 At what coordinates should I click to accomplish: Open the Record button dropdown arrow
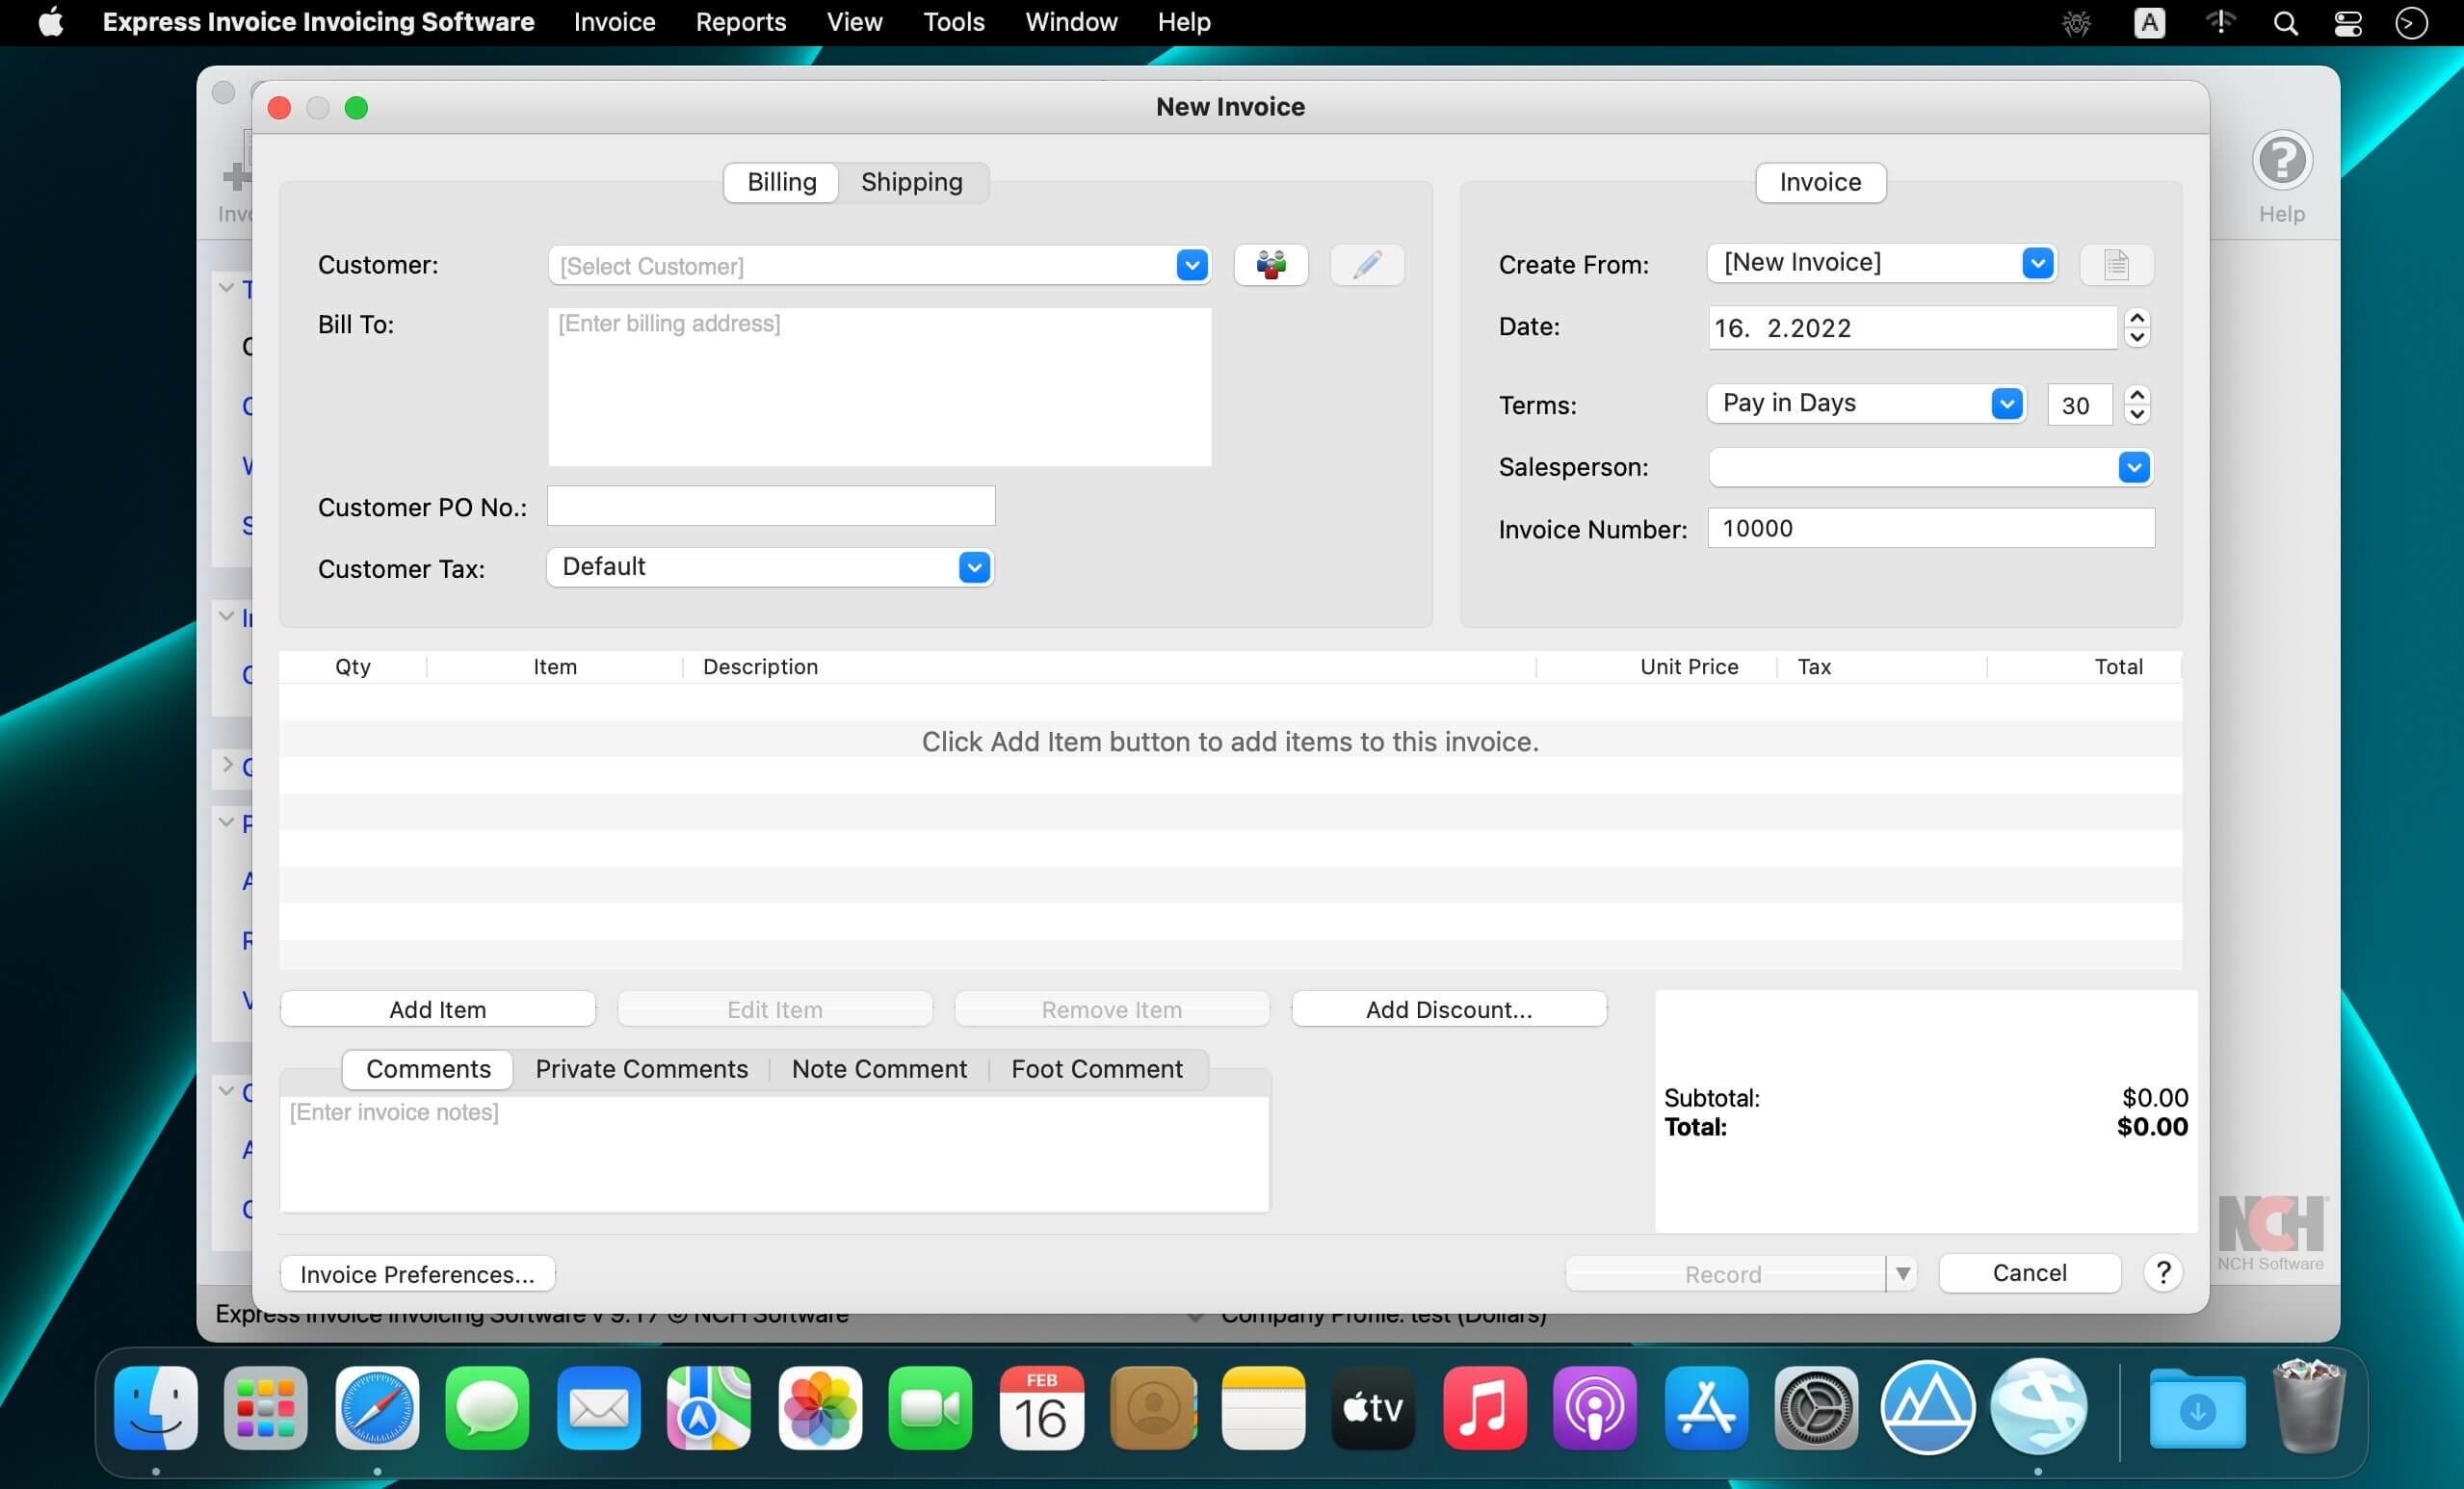[x=1902, y=1273]
